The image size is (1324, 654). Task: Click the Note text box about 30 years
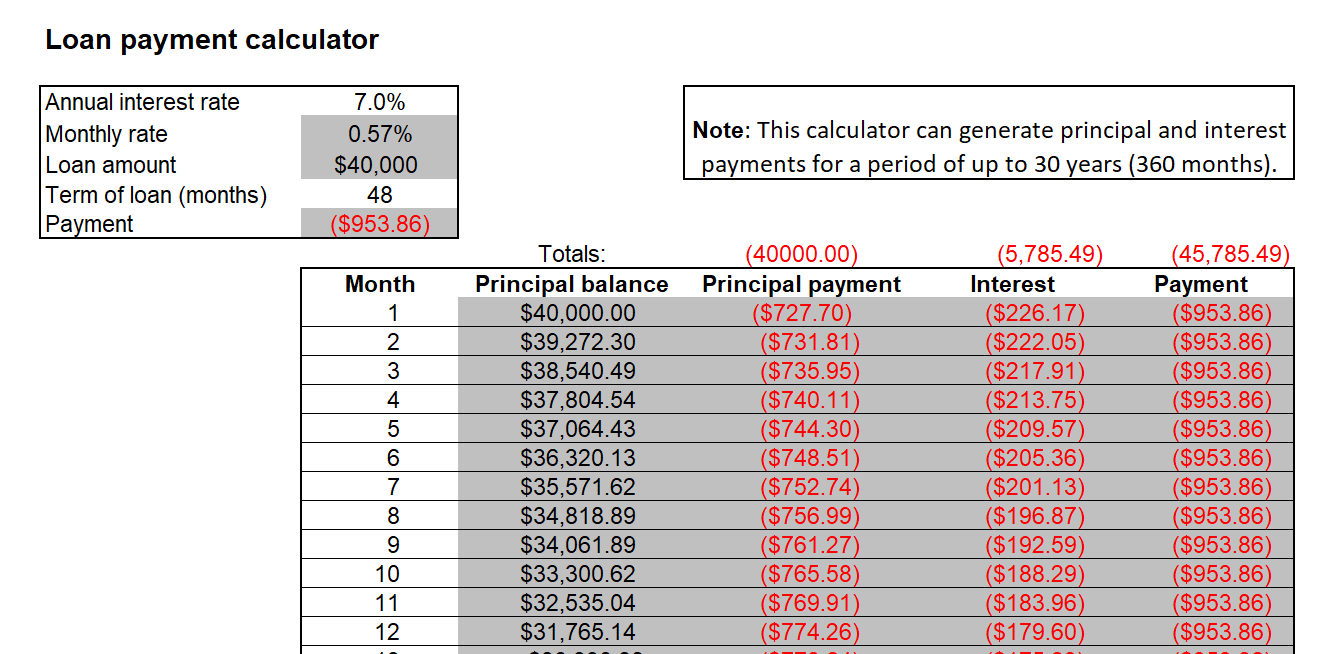click(989, 133)
